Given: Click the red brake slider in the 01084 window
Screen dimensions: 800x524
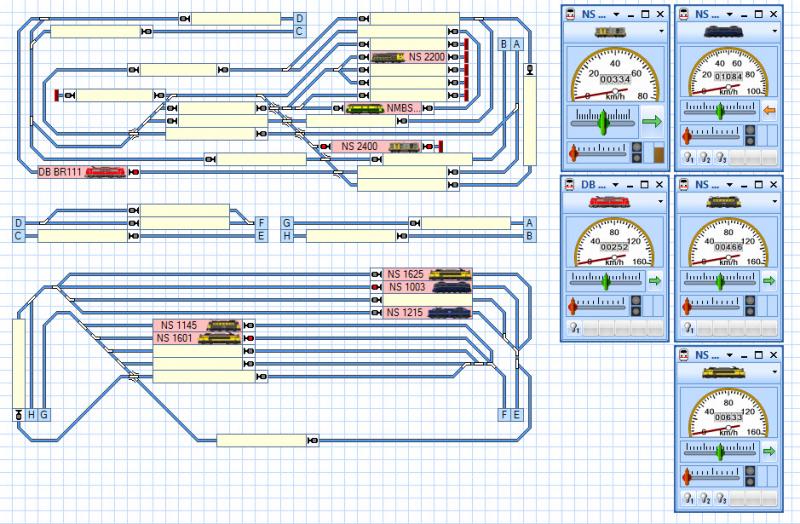Looking at the screenshot, I should pyautogui.click(x=687, y=136).
